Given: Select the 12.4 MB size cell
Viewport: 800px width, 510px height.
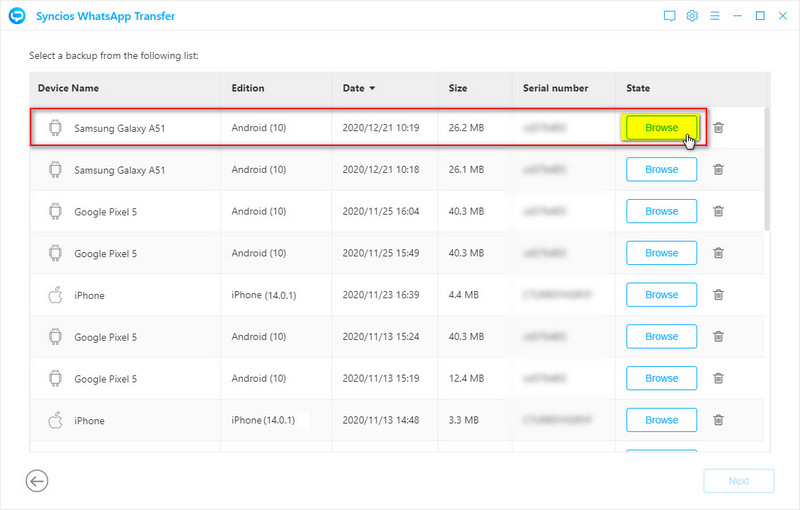Looking at the screenshot, I should pyautogui.click(x=466, y=378).
